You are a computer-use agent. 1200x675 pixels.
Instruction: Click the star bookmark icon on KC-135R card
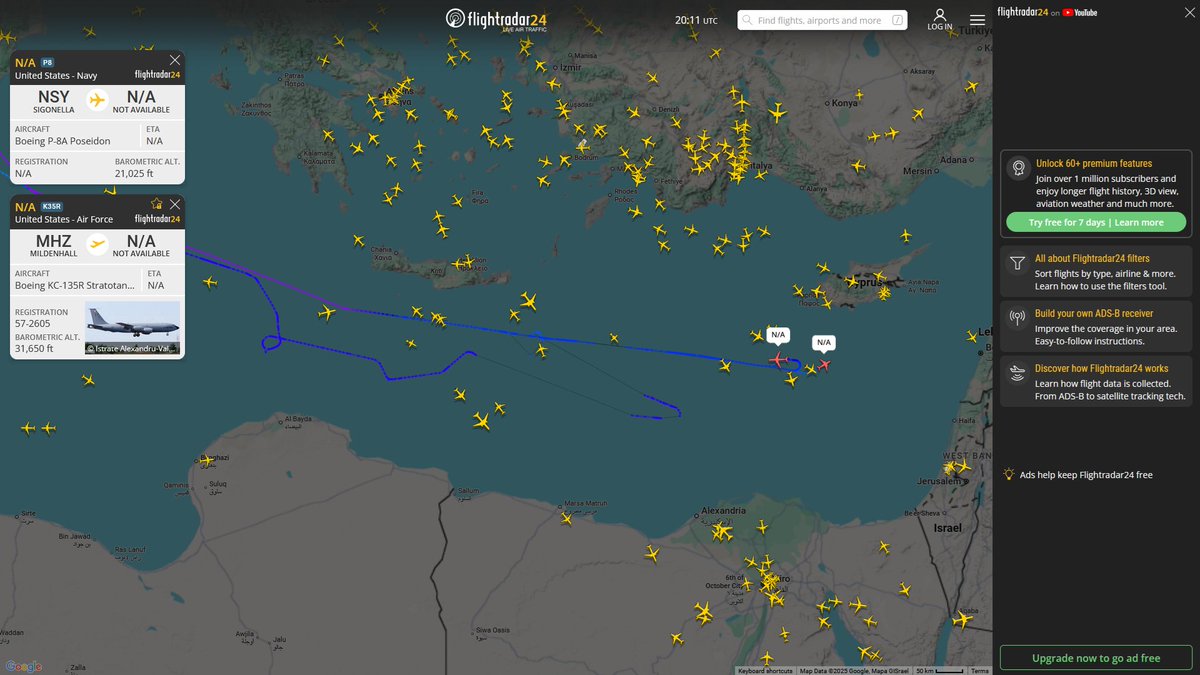(x=156, y=204)
